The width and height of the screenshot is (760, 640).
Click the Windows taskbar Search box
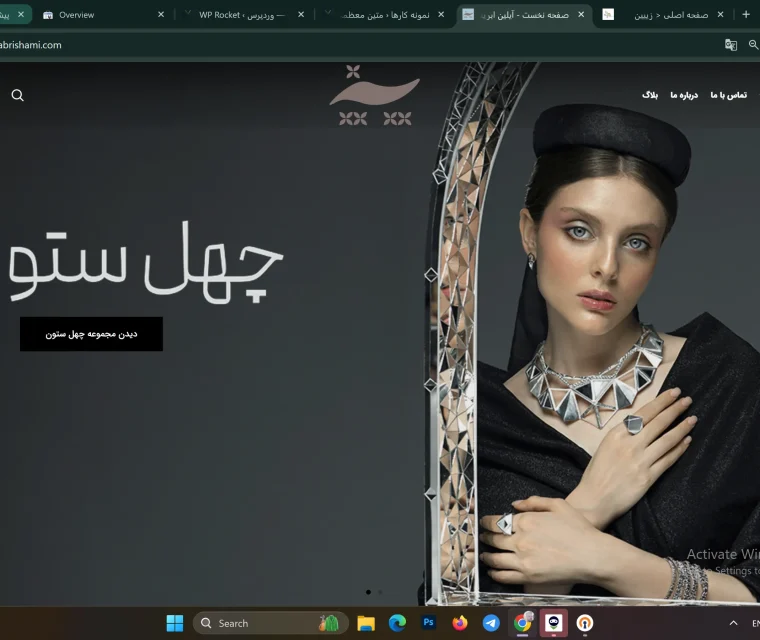coord(270,623)
